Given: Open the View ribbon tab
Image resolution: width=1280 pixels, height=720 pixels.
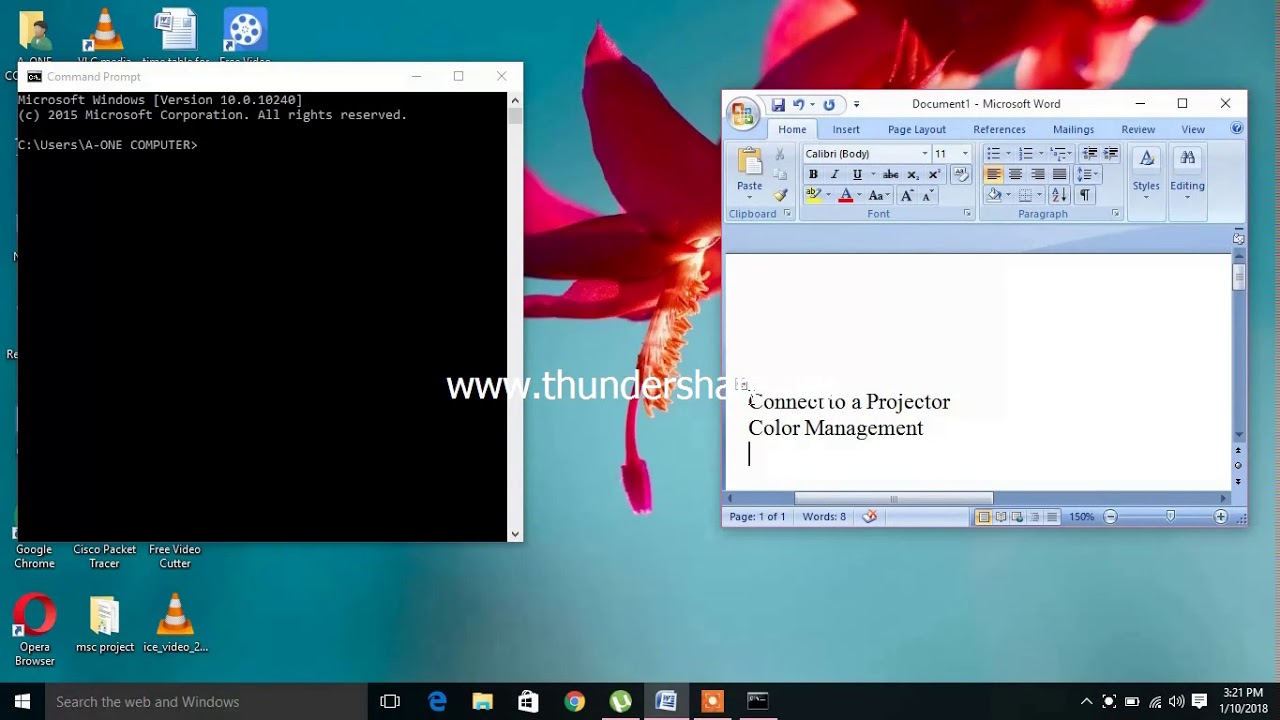Looking at the screenshot, I should coord(1193,129).
